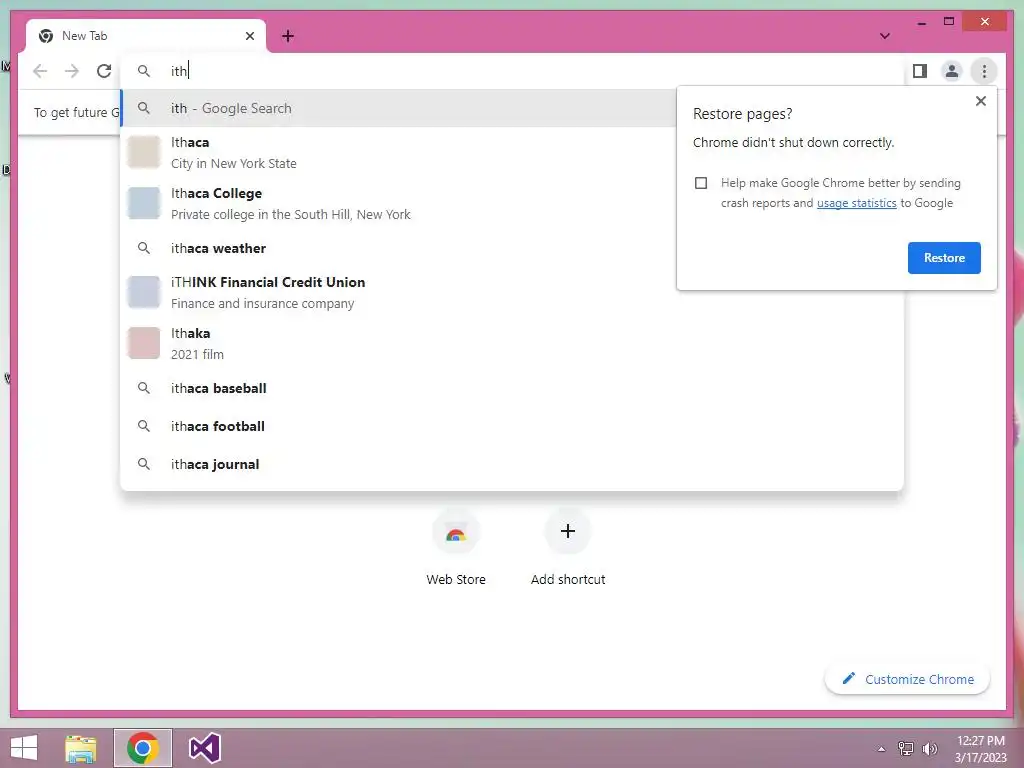Open Chrome's three-dot menu

click(984, 71)
